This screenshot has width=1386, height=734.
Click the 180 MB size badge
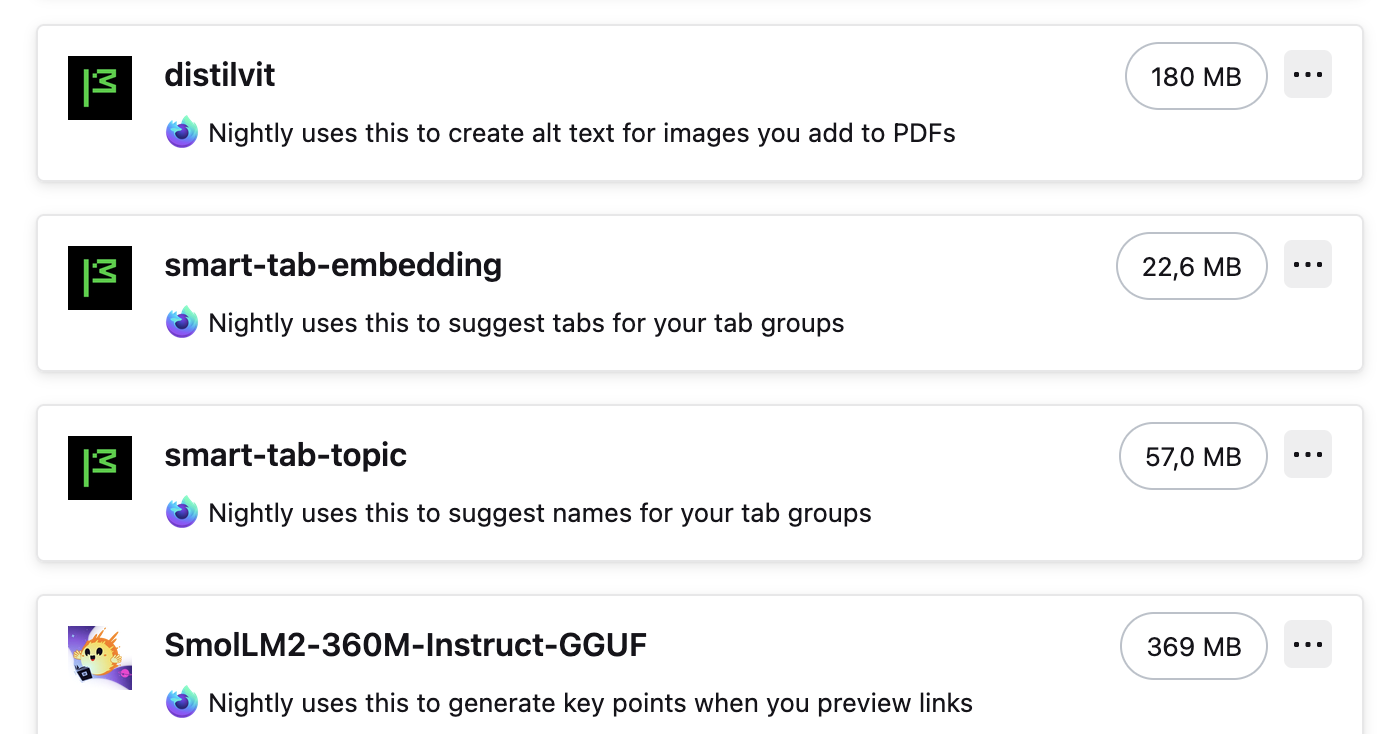click(x=1196, y=76)
